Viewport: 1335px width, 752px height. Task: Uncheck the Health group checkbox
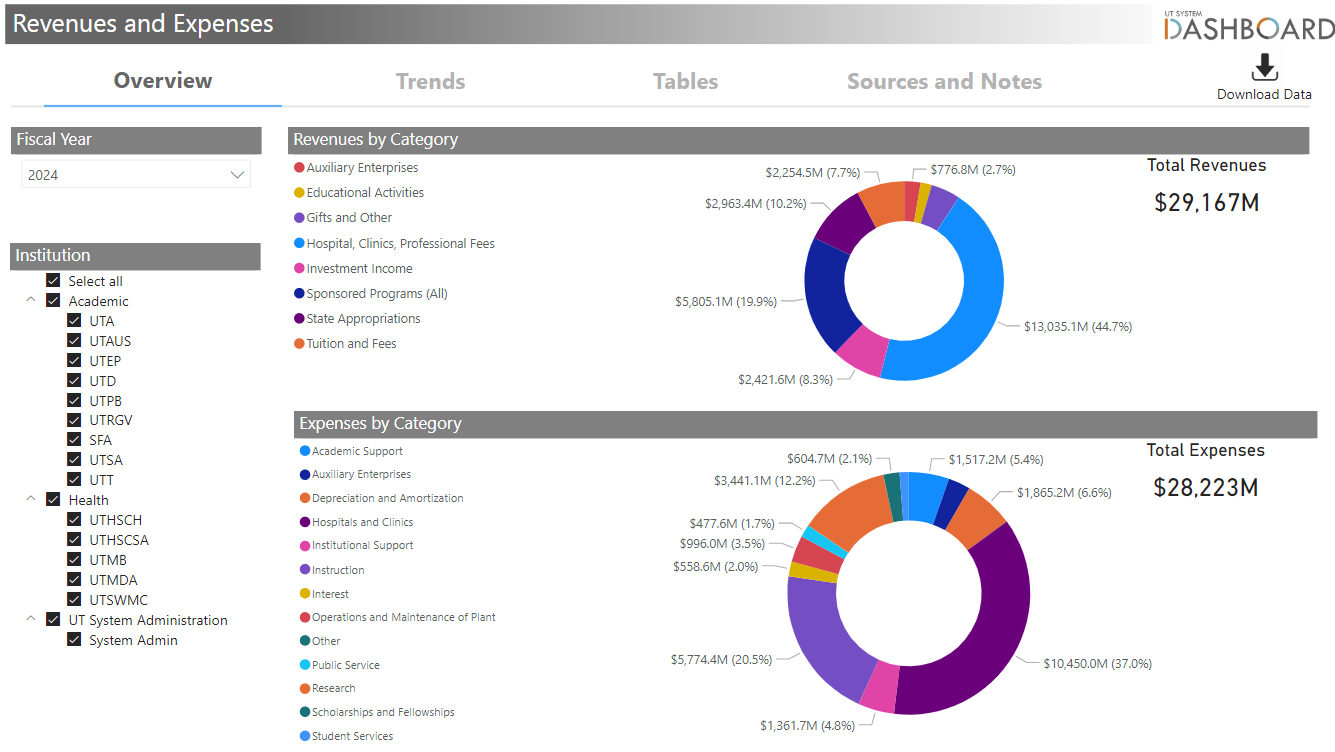[x=54, y=499]
